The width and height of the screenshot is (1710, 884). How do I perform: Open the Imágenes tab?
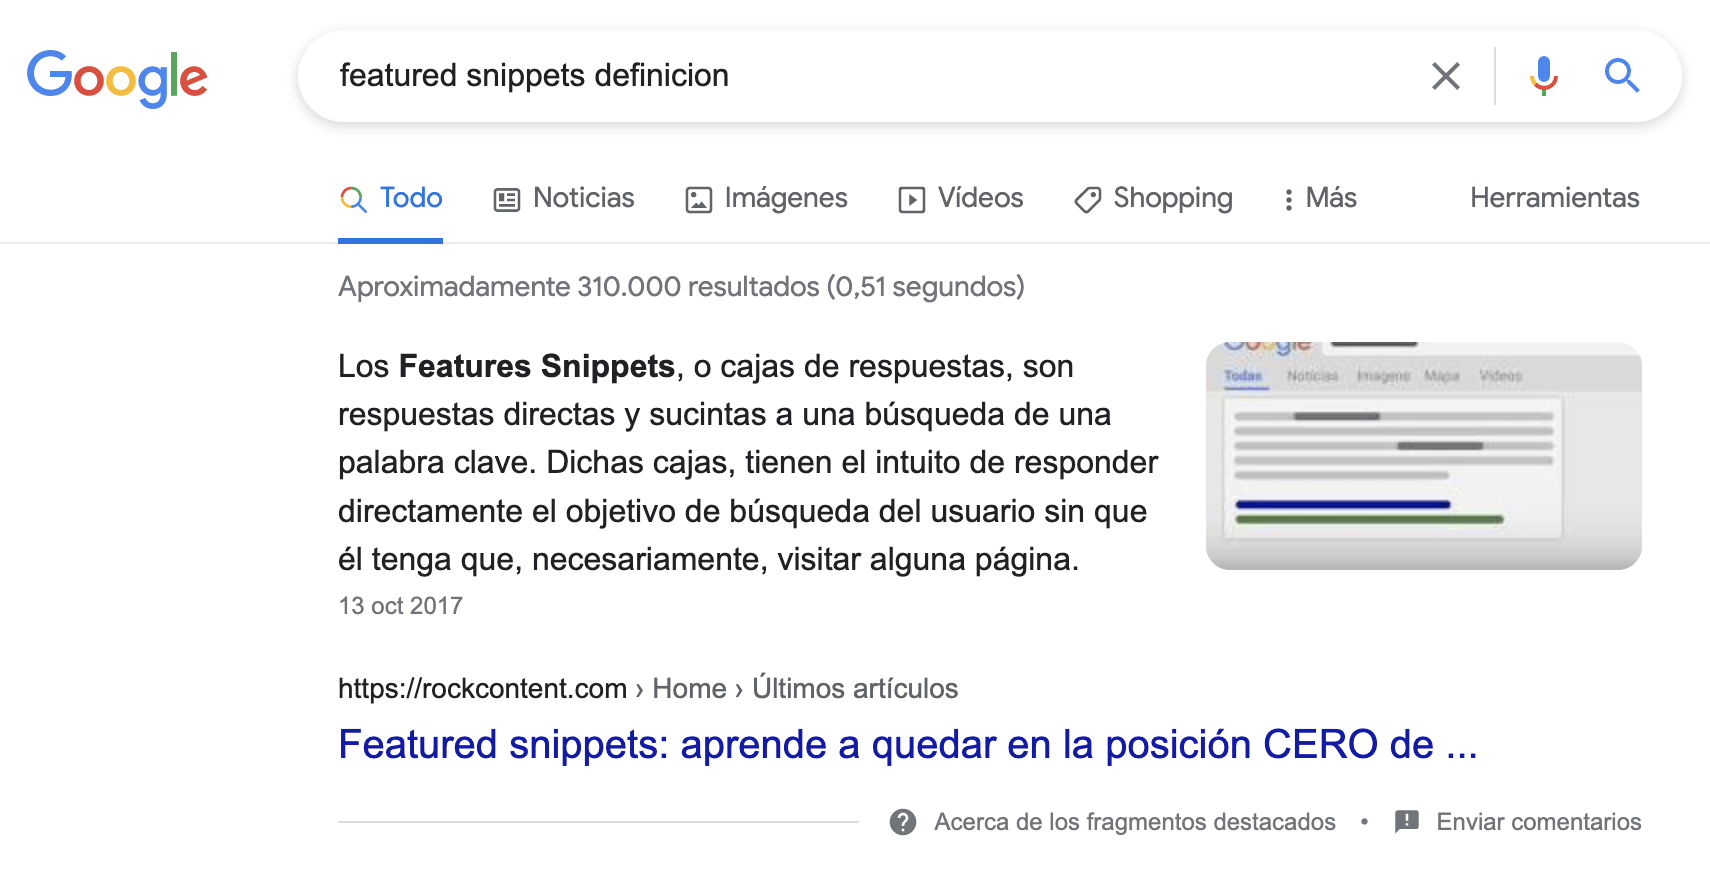(766, 198)
